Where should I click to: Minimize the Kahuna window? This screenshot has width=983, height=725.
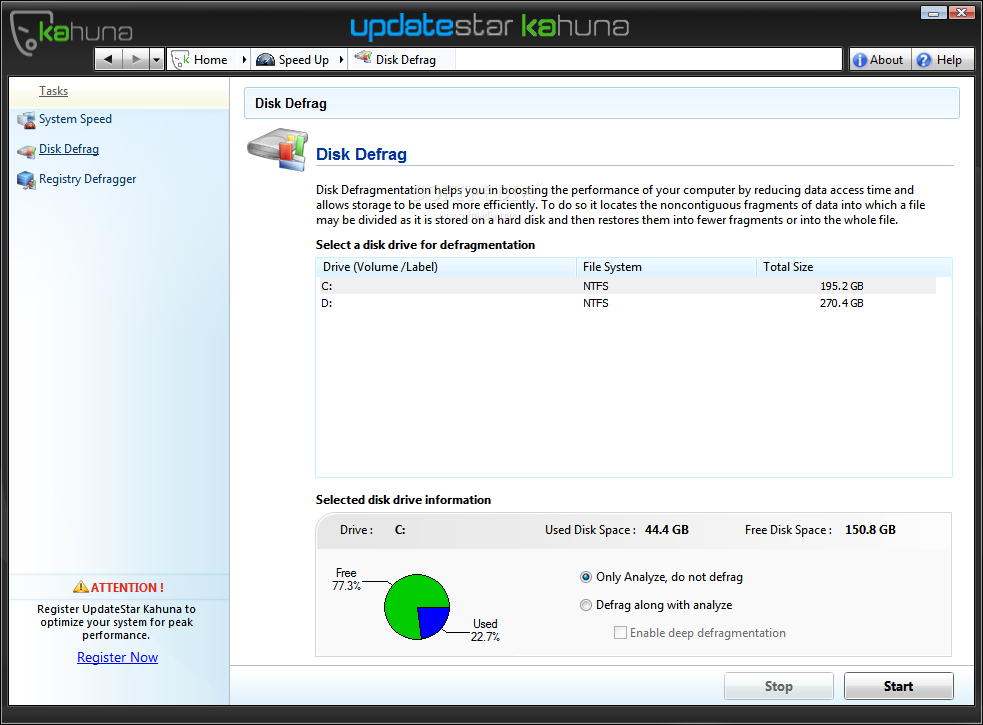pos(933,13)
